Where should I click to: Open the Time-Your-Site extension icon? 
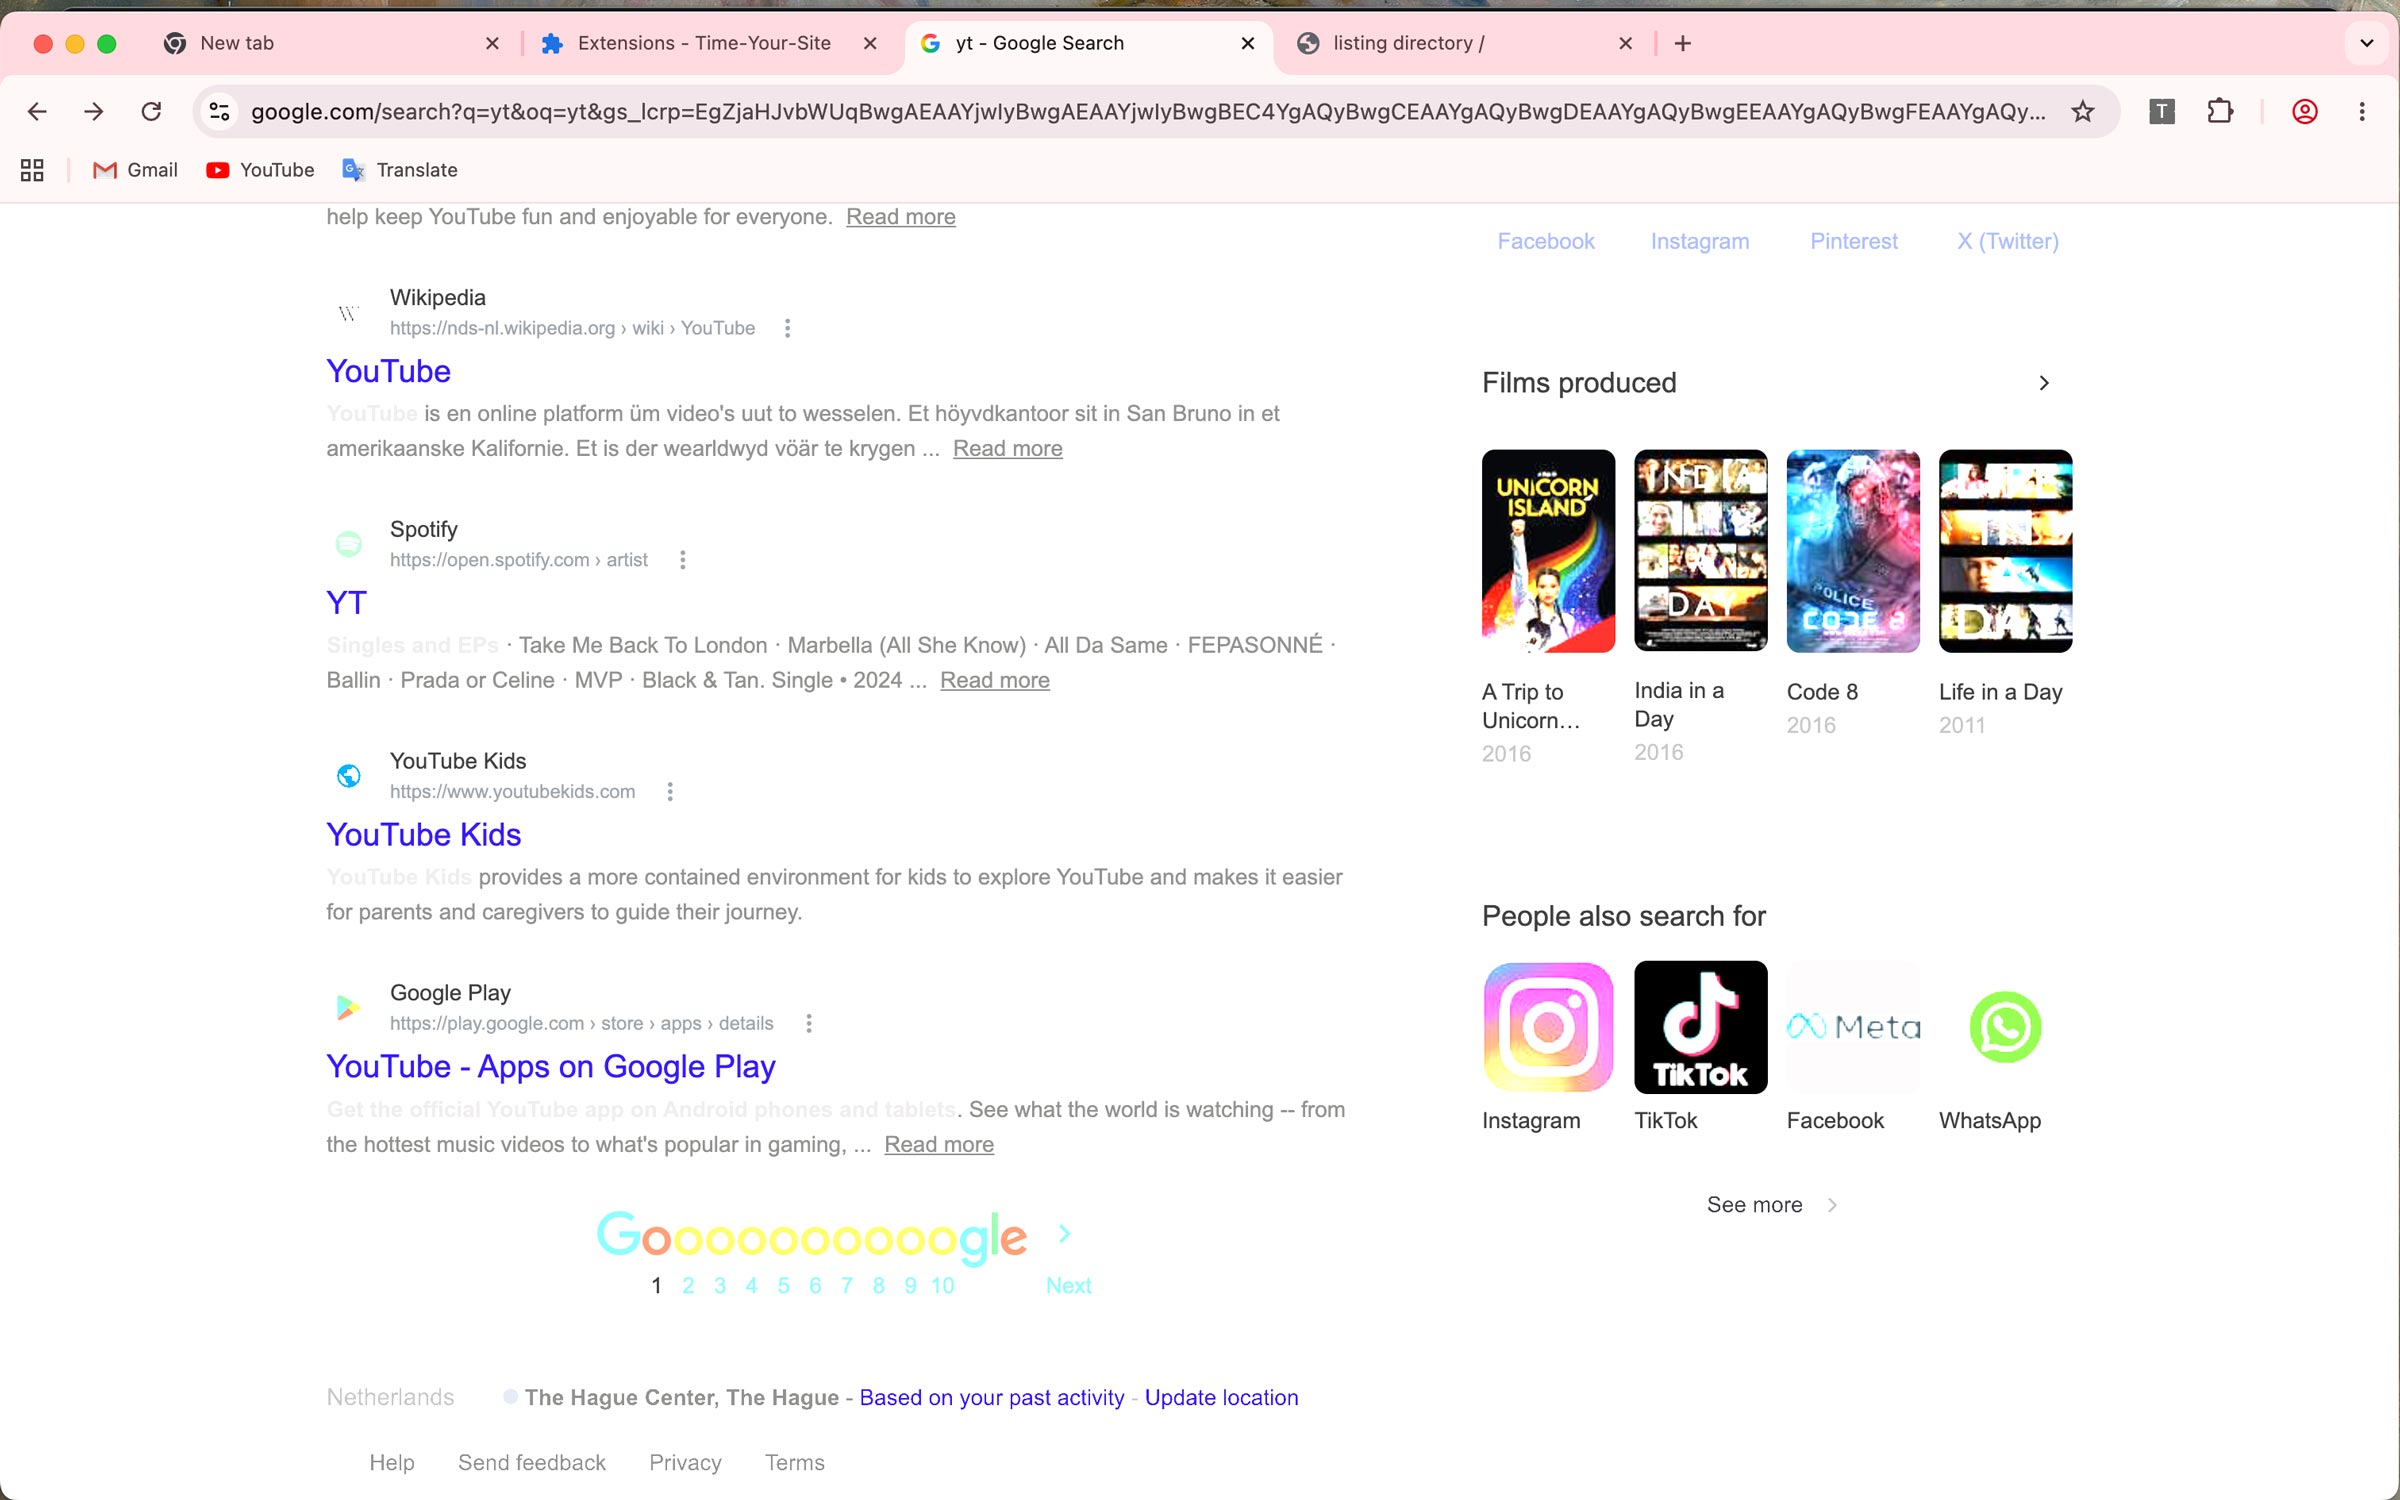pyautogui.click(x=2162, y=112)
